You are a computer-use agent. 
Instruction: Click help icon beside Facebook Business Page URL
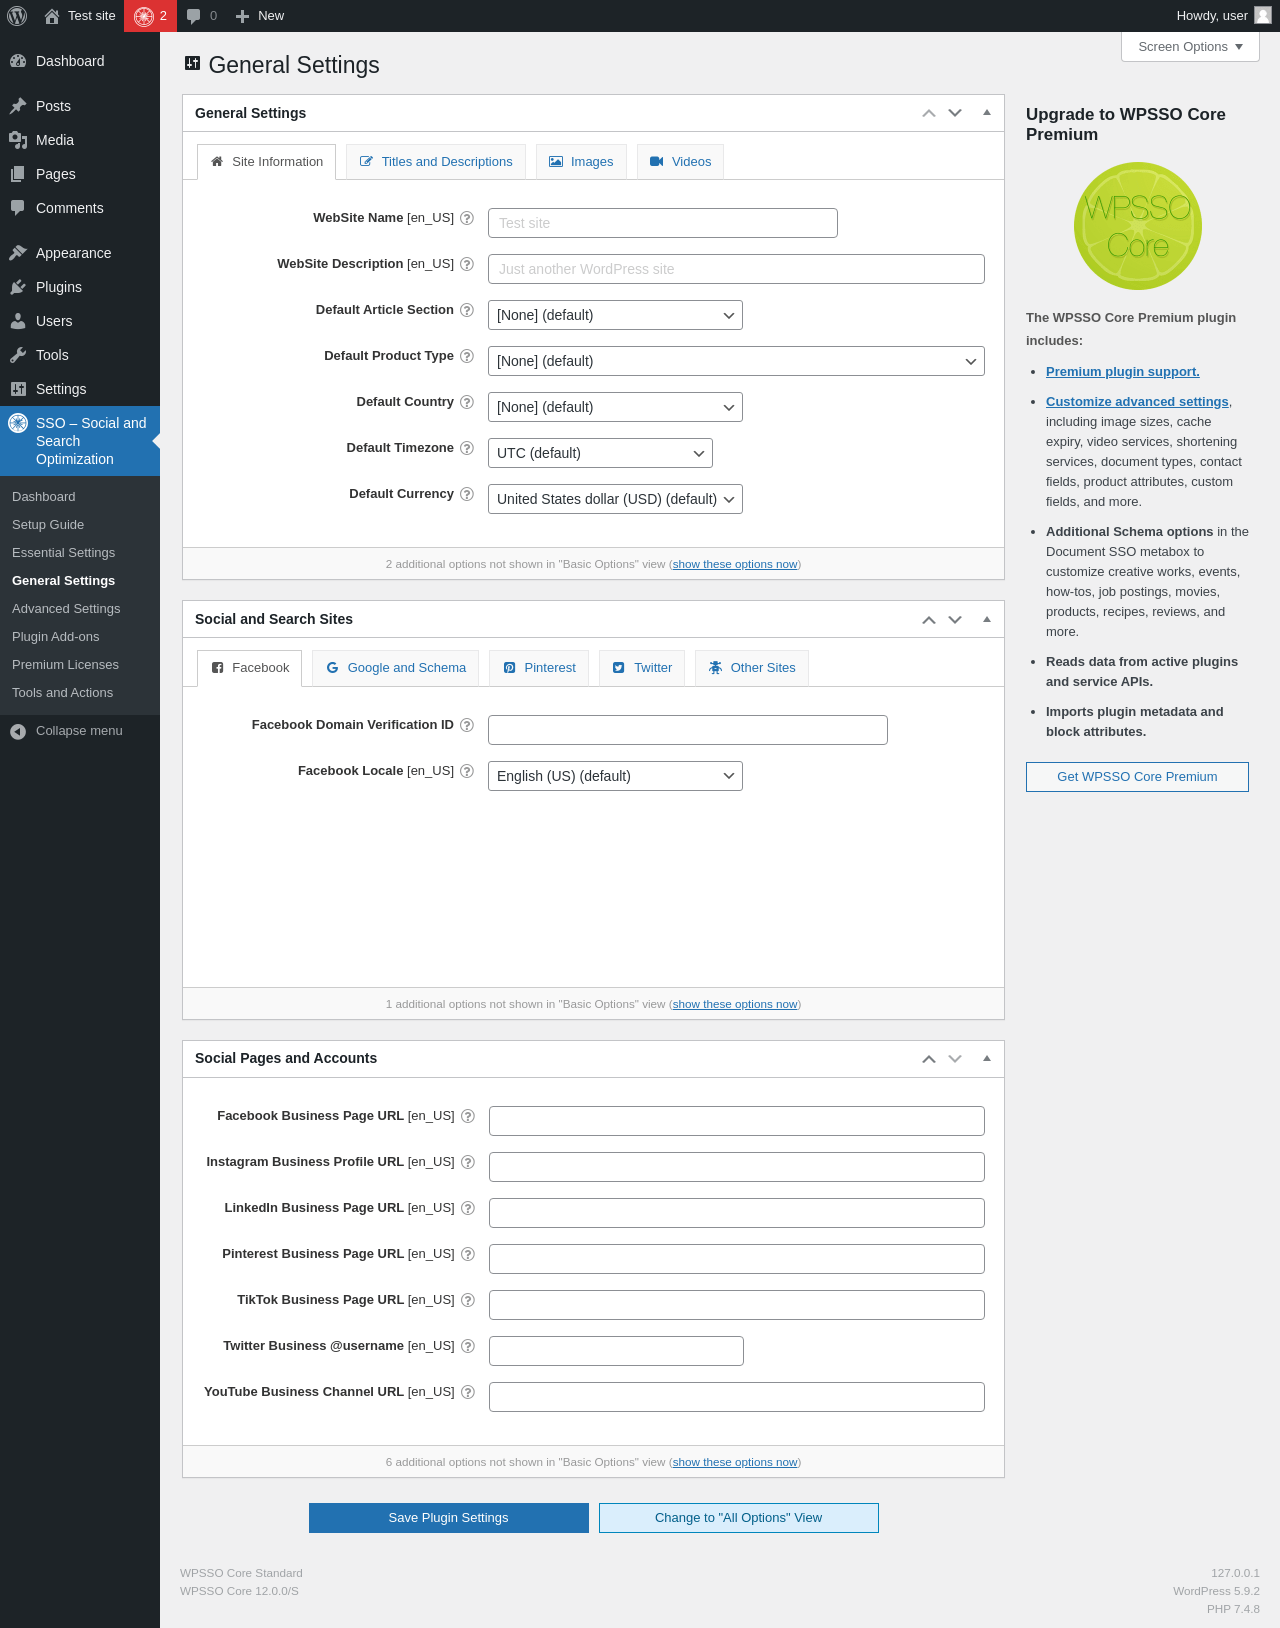coord(467,1116)
